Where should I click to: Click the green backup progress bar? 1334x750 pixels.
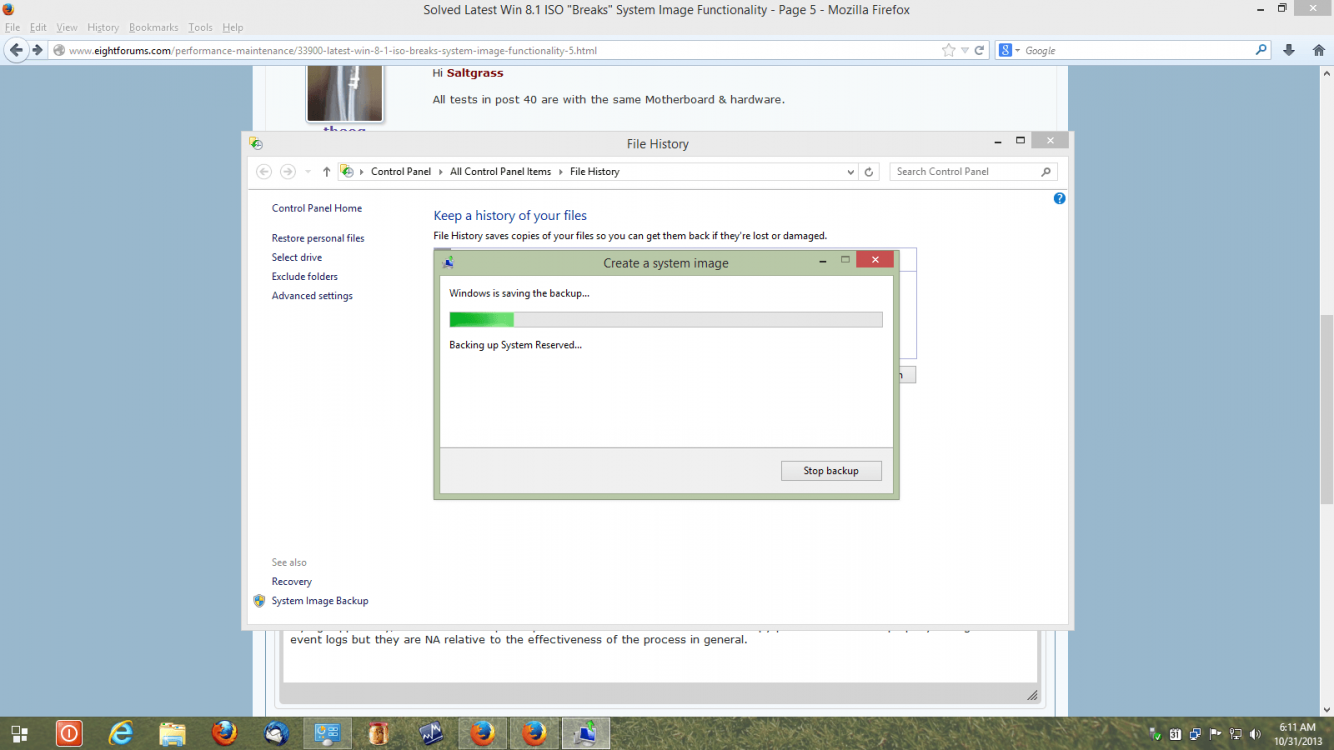point(665,320)
